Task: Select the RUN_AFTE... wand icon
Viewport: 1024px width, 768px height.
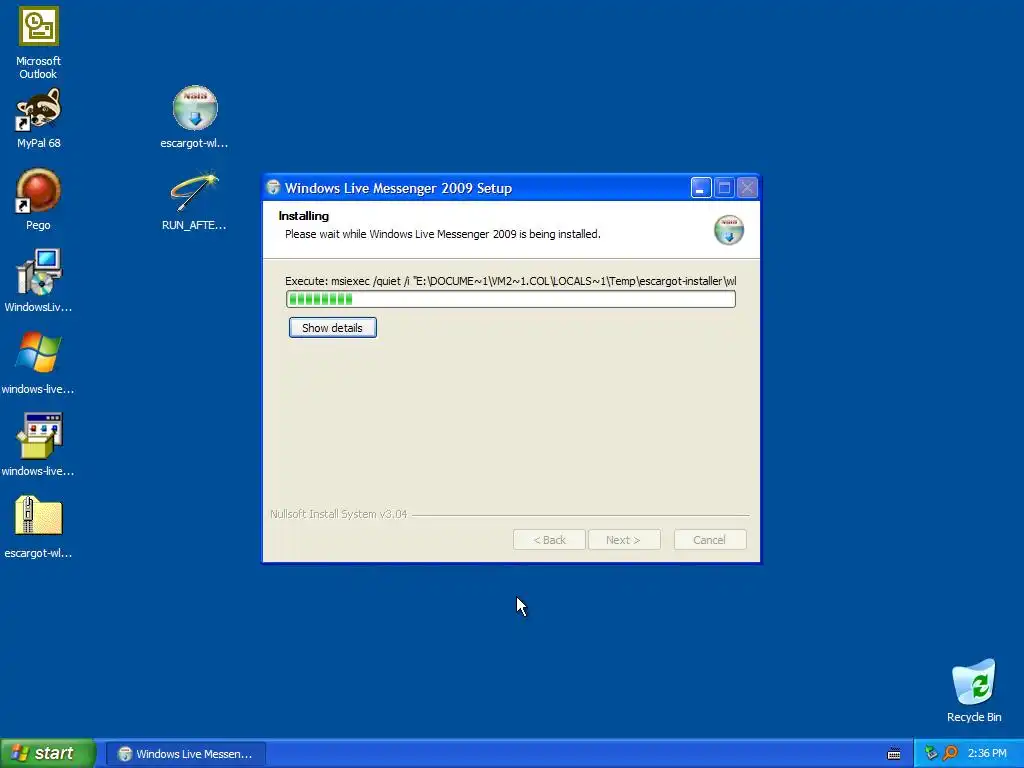Action: (x=195, y=200)
